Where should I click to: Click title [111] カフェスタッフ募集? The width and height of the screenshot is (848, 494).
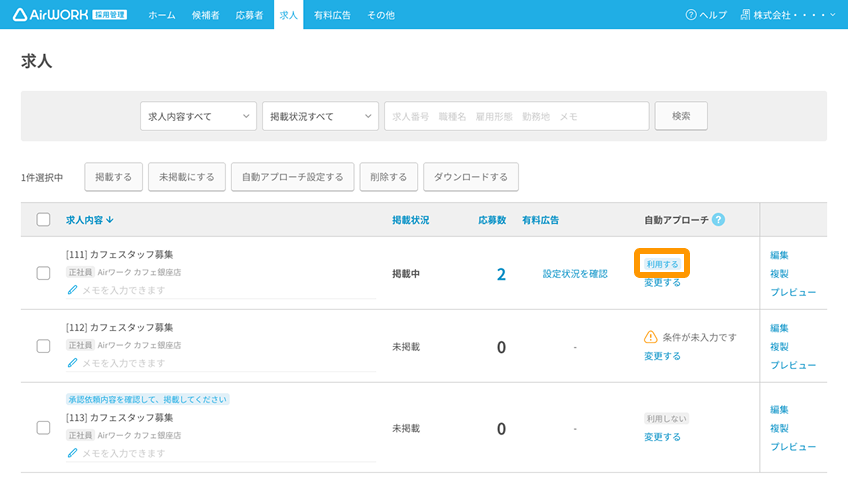pyautogui.click(x=120, y=254)
